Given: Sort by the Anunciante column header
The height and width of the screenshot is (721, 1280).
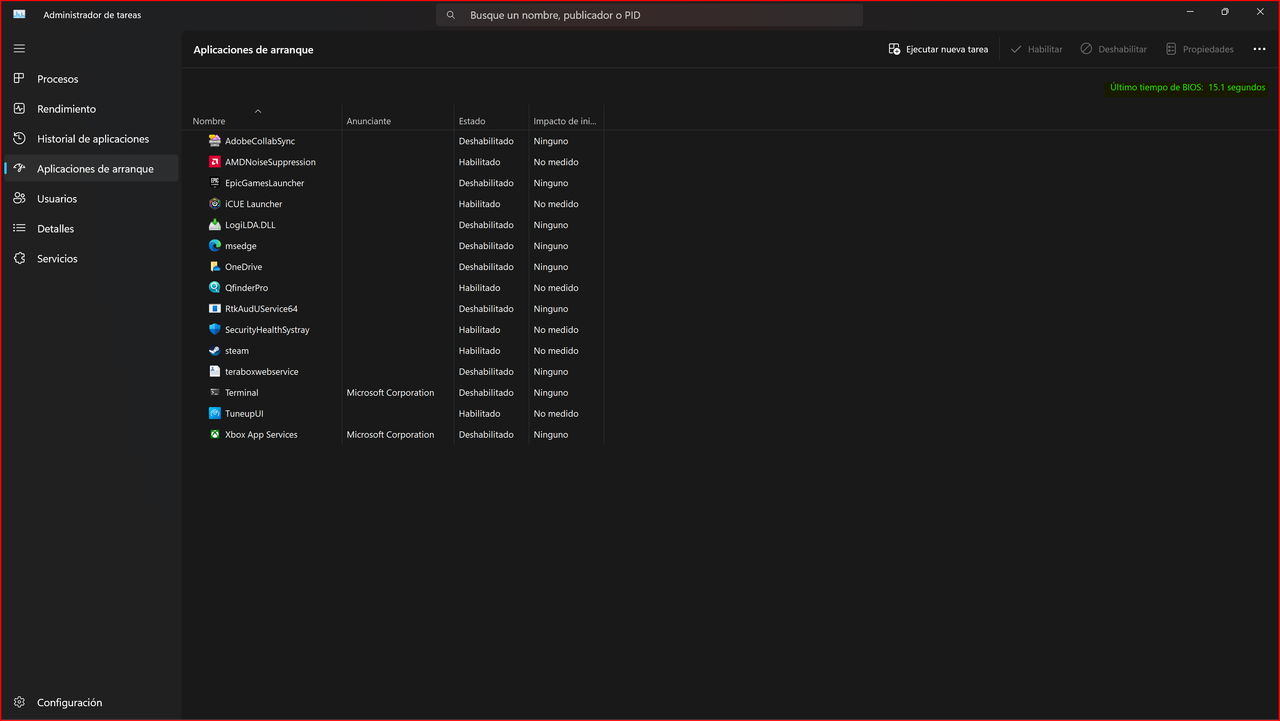Looking at the screenshot, I should coord(397,117).
